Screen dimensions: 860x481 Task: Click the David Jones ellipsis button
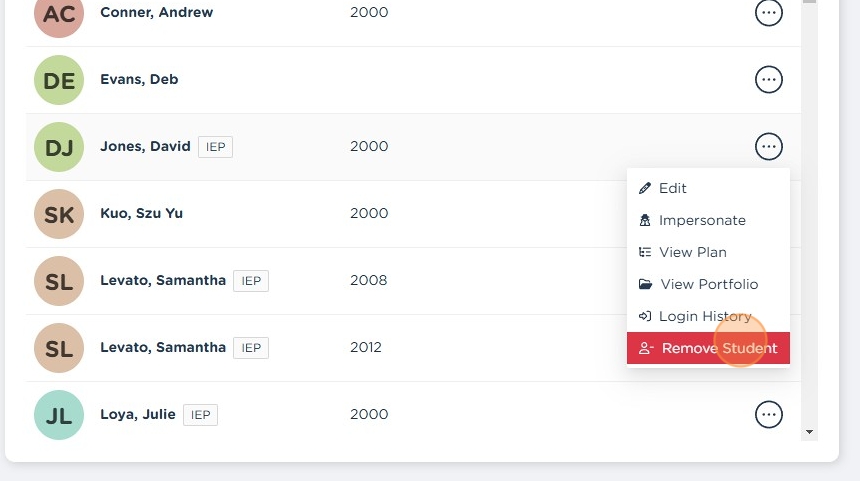[x=768, y=147]
